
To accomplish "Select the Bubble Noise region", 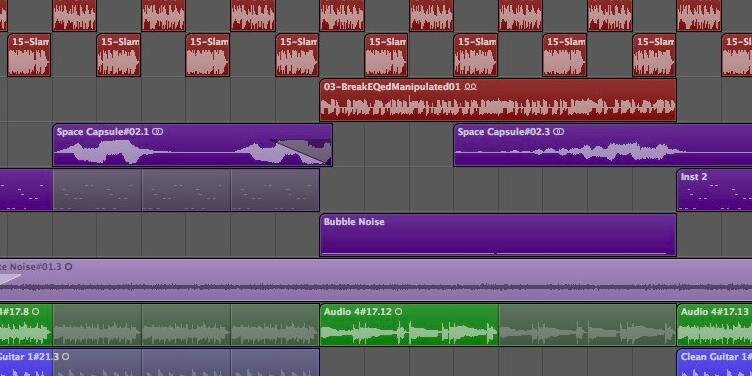I will tap(498, 235).
